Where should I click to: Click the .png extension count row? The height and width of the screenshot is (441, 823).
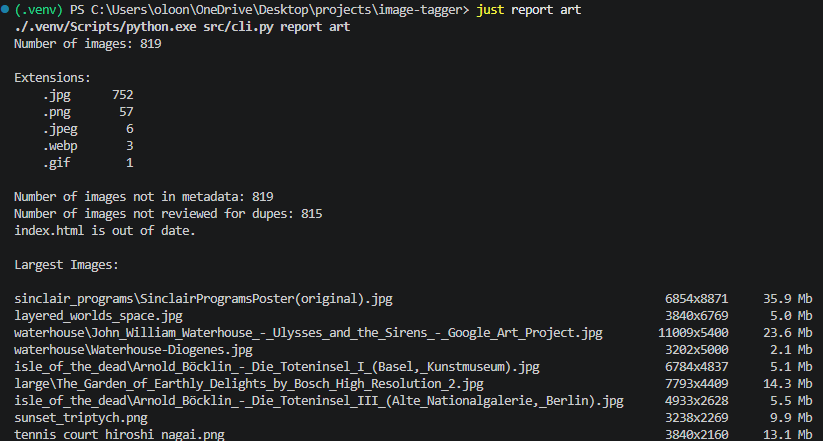click(x=88, y=112)
